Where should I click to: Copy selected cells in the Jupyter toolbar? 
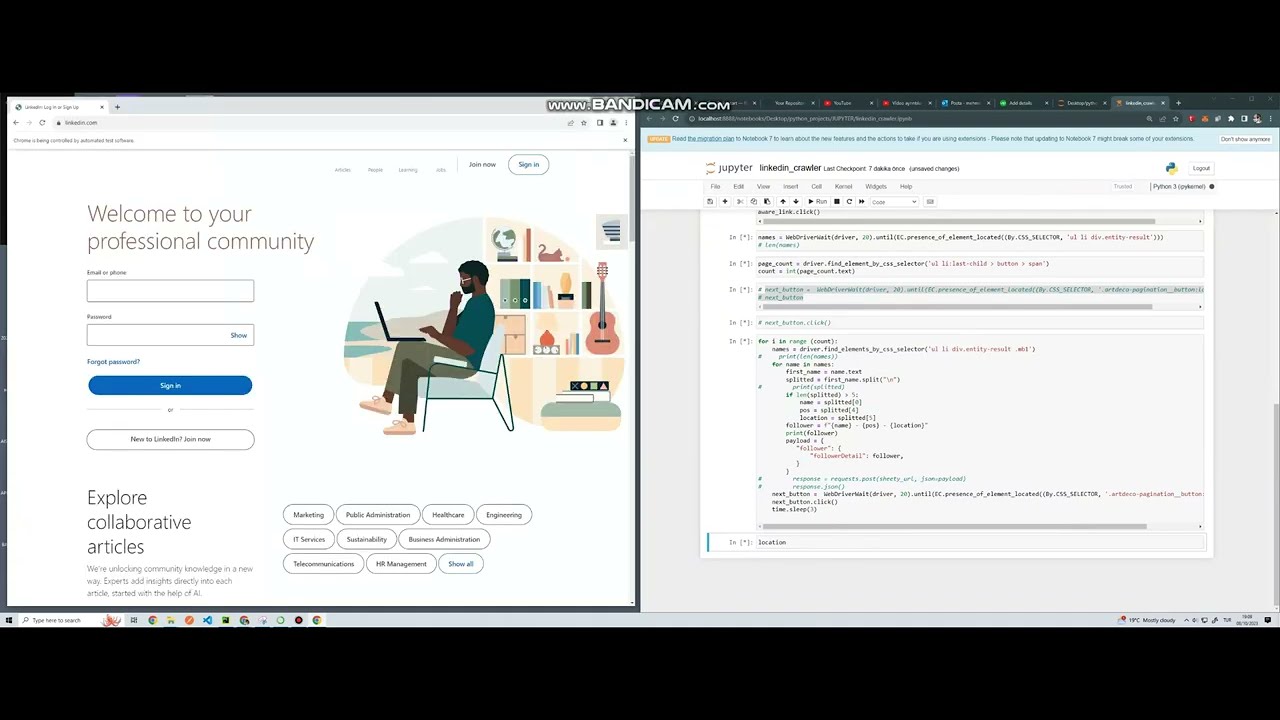[754, 201]
